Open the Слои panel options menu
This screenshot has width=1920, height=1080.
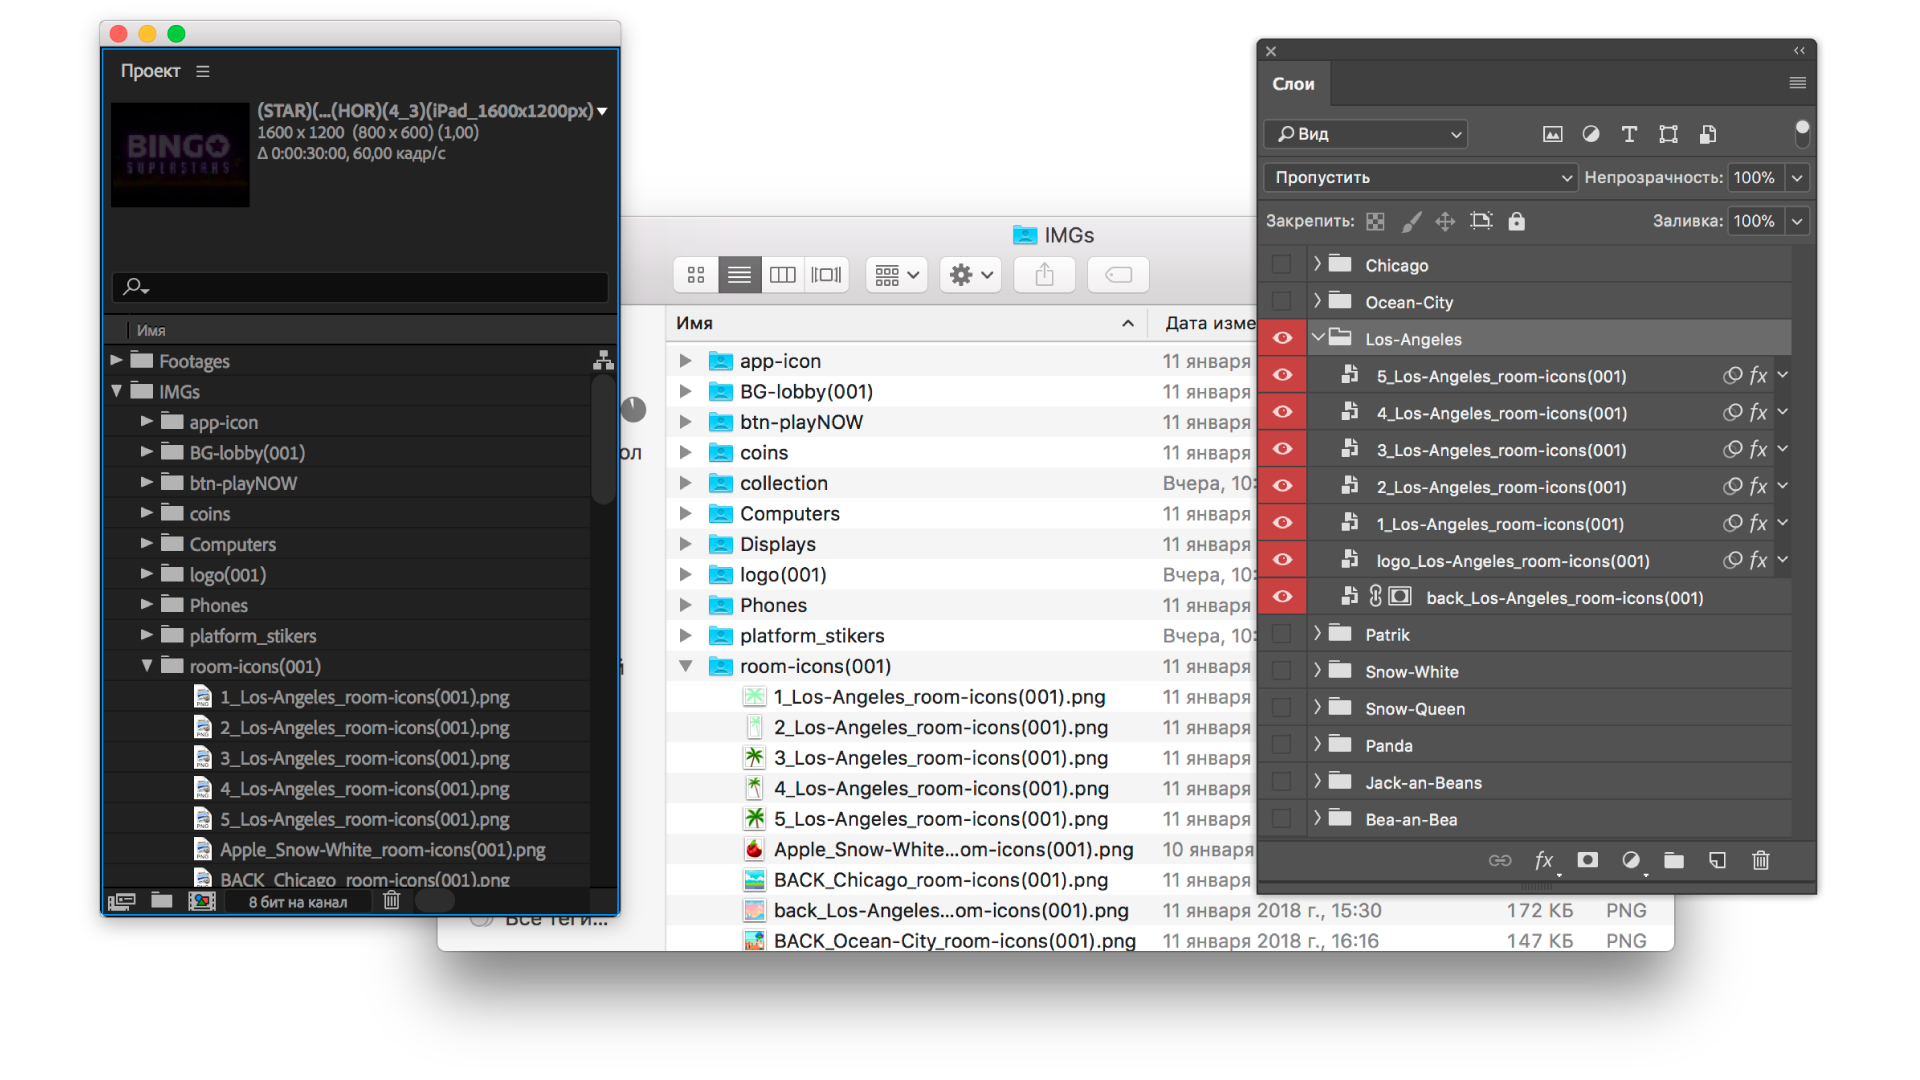1797,83
